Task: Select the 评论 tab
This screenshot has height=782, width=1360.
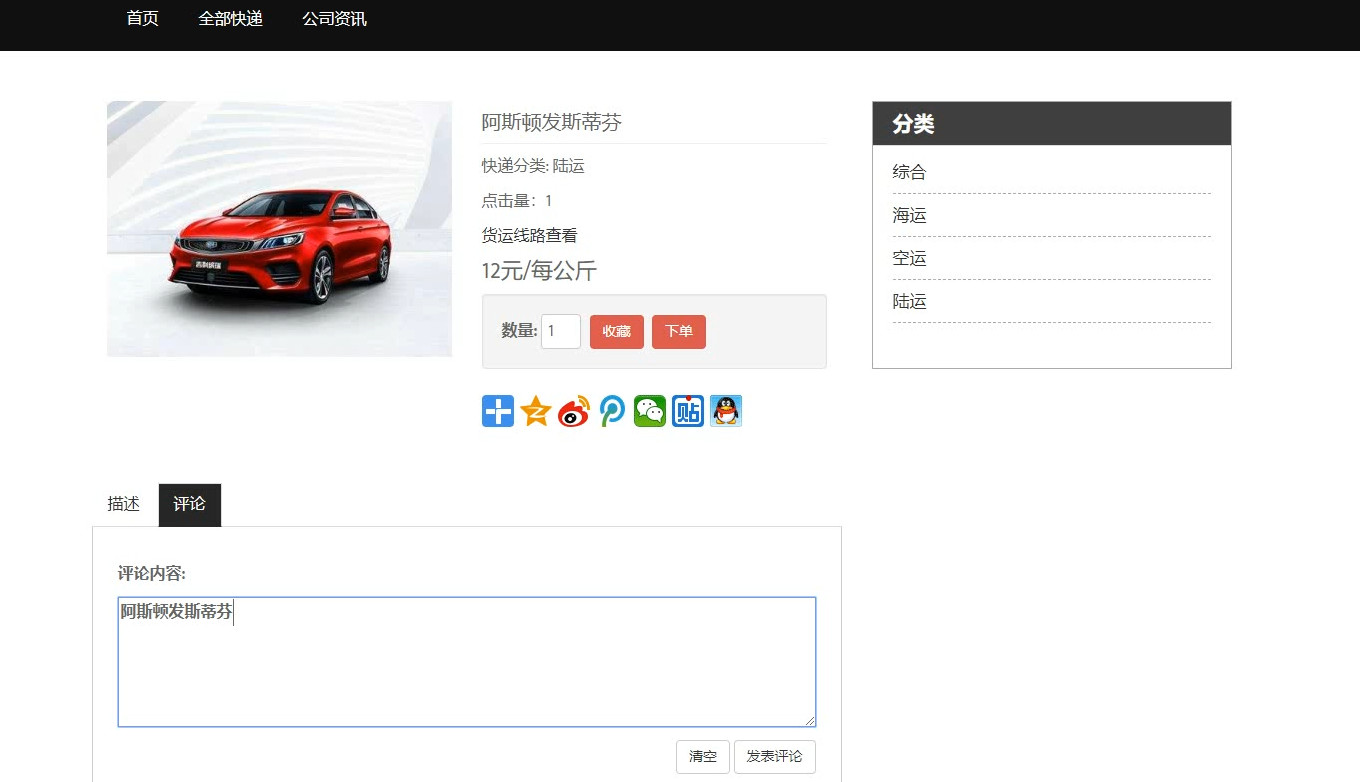Action: point(189,505)
